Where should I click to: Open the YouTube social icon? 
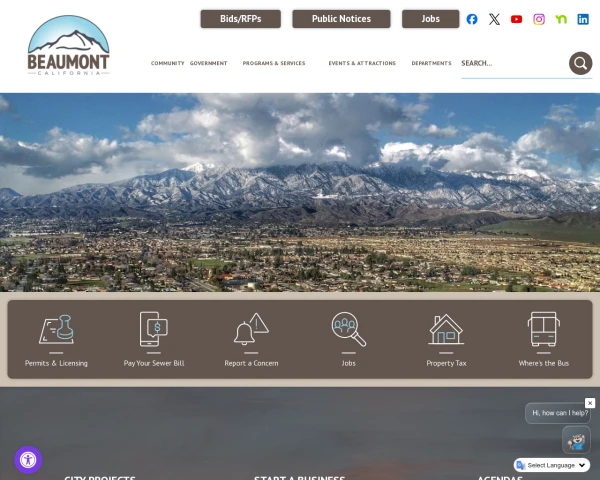pyautogui.click(x=516, y=19)
